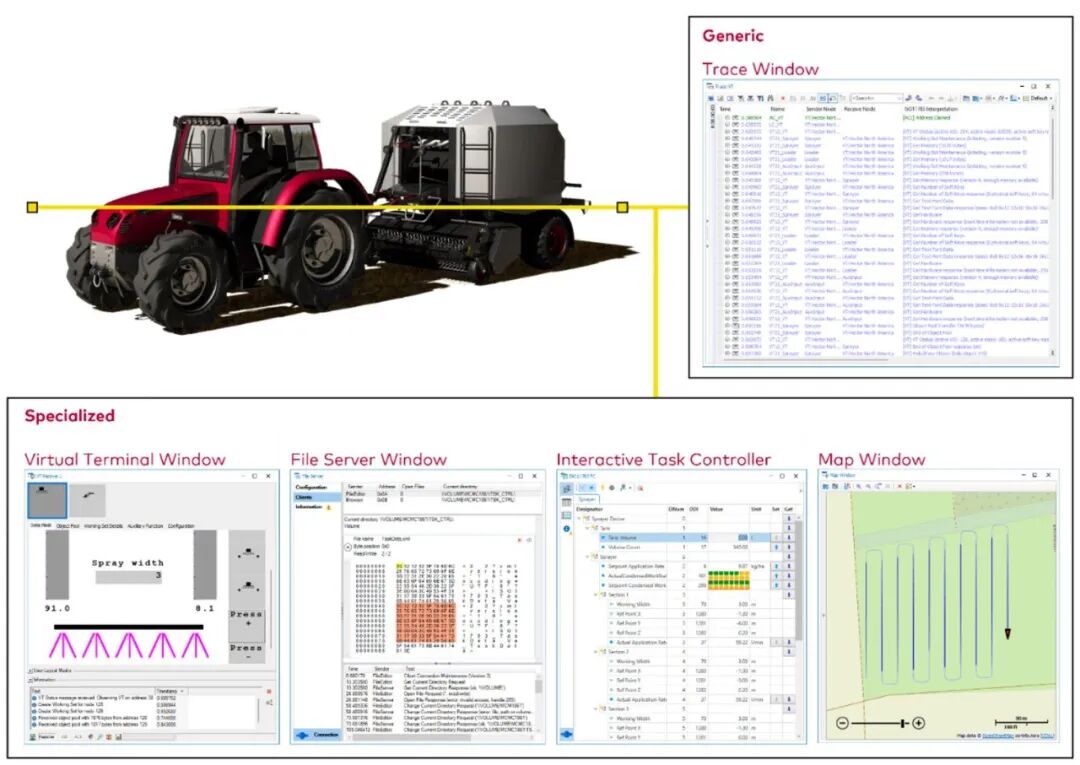Click the Get button for Sprayer Device row
This screenshot has width=1080, height=765.
pyautogui.click(x=789, y=518)
